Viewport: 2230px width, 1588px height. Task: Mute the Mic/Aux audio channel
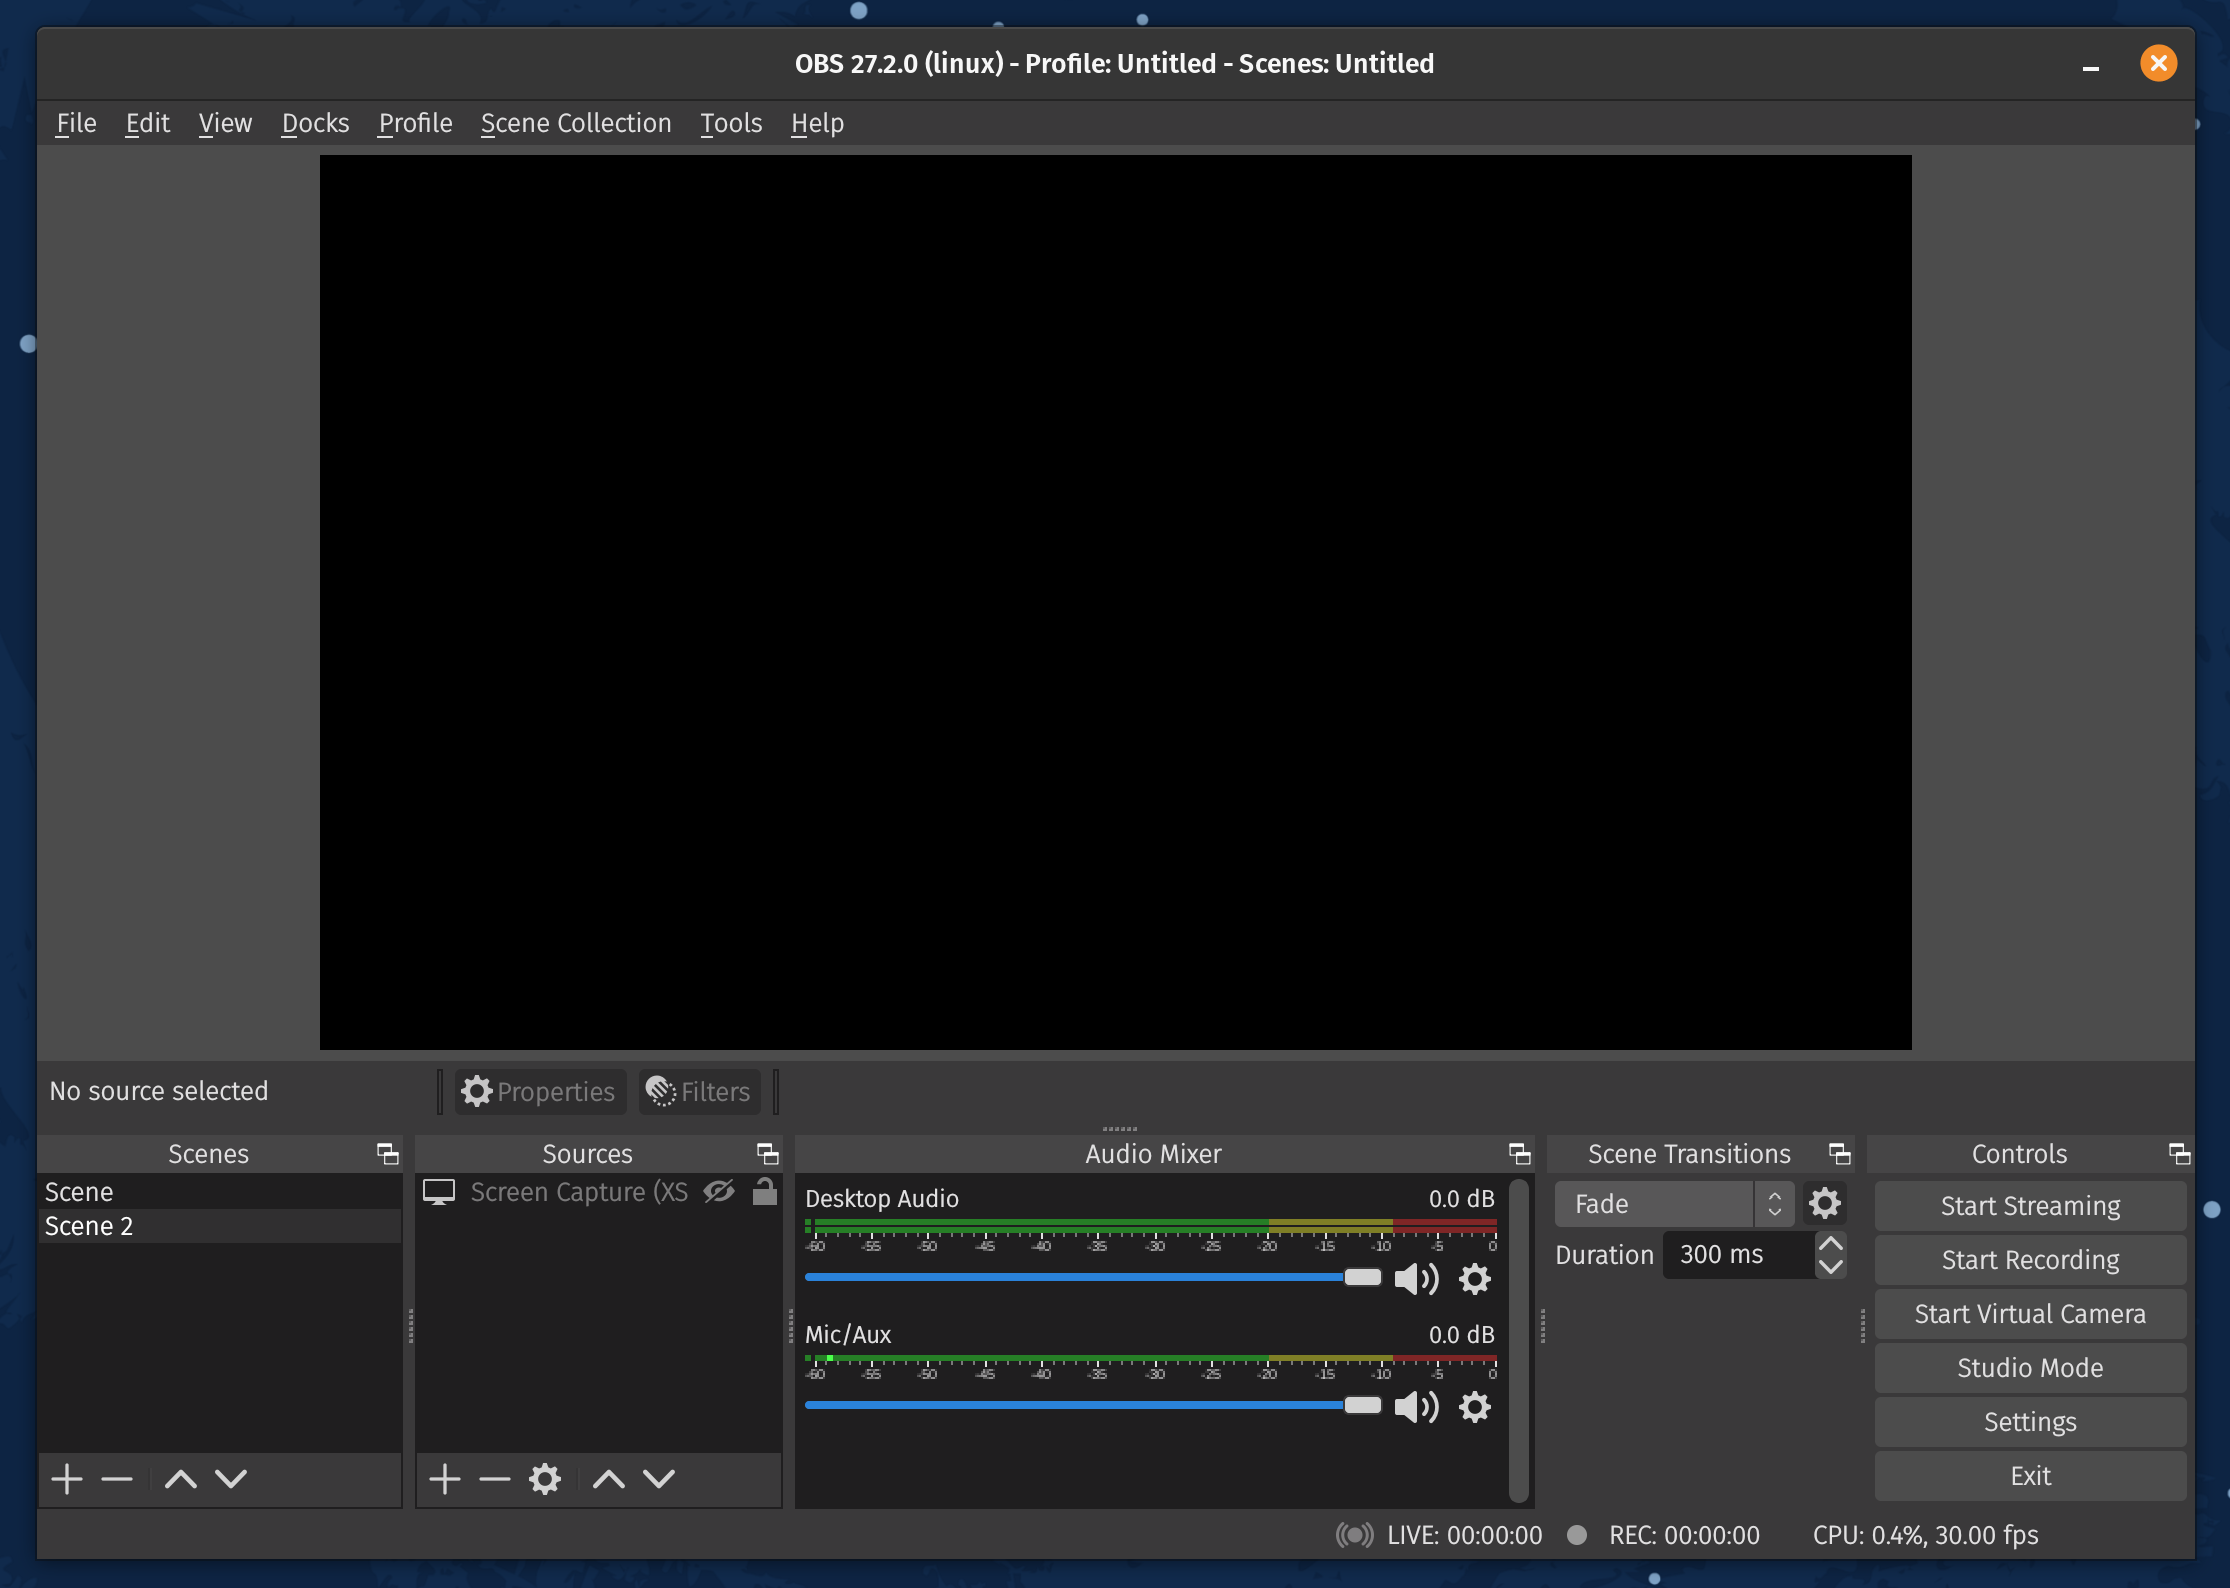click(1415, 1407)
